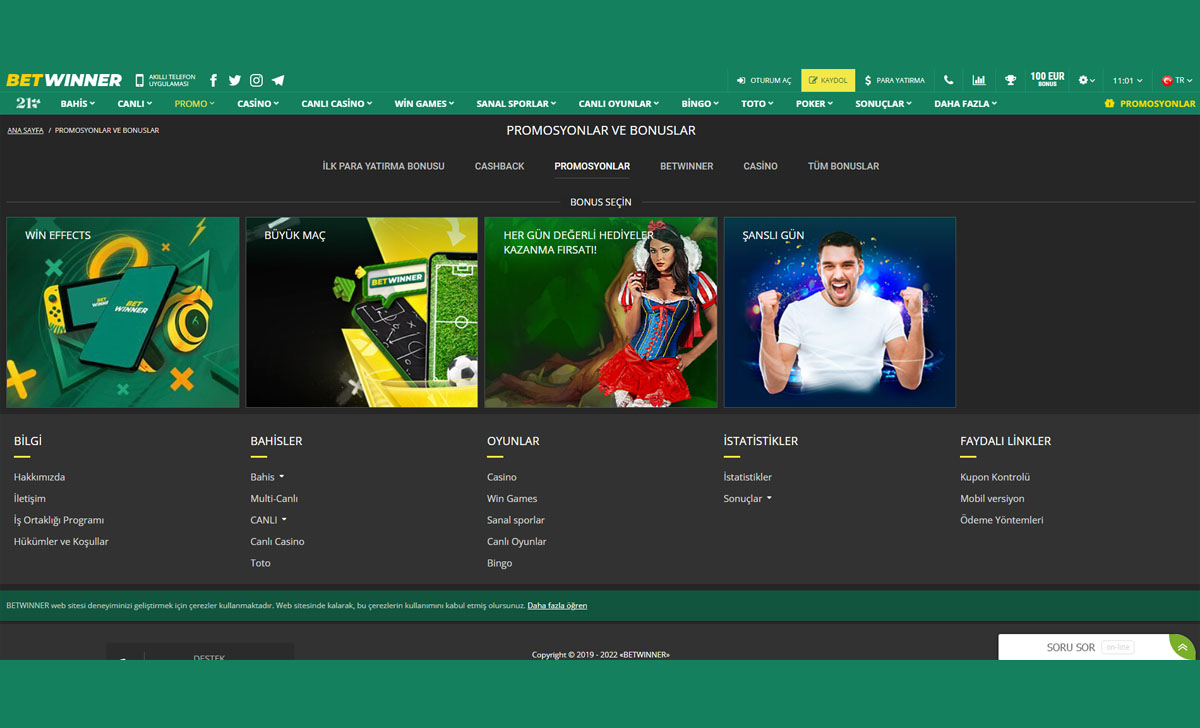Image resolution: width=1200 pixels, height=728 pixels.
Task: Expand the CANLI menu in navigation bar
Action: point(135,103)
